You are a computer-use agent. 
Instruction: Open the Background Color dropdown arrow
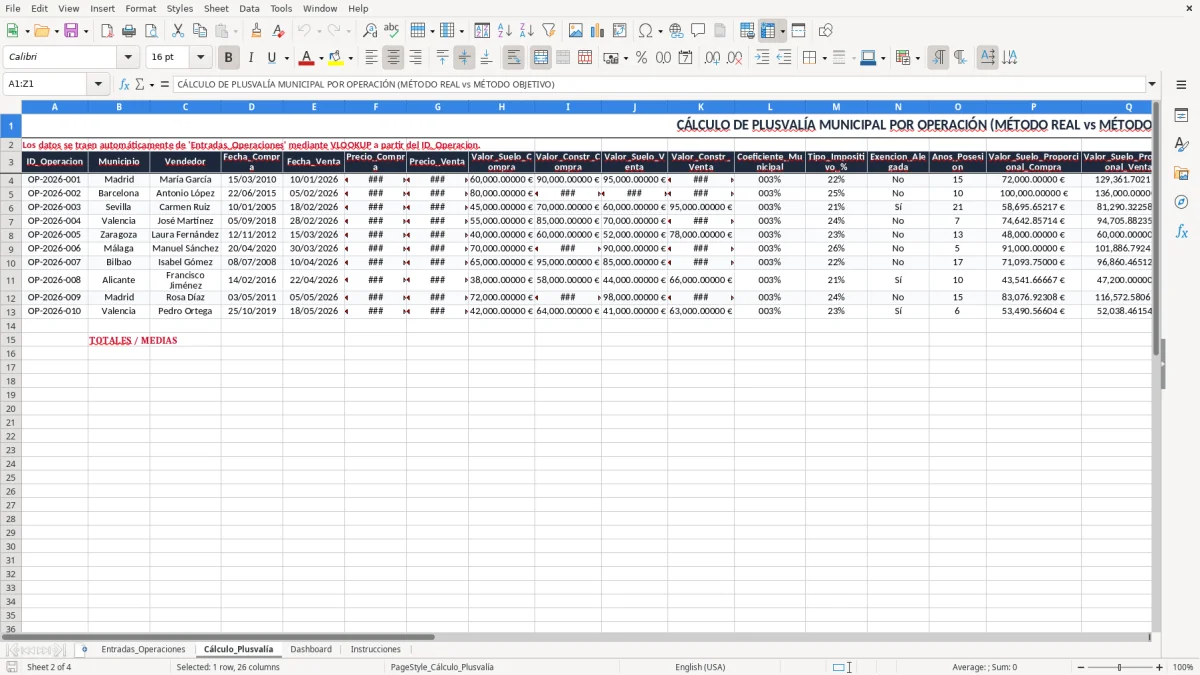coord(350,58)
